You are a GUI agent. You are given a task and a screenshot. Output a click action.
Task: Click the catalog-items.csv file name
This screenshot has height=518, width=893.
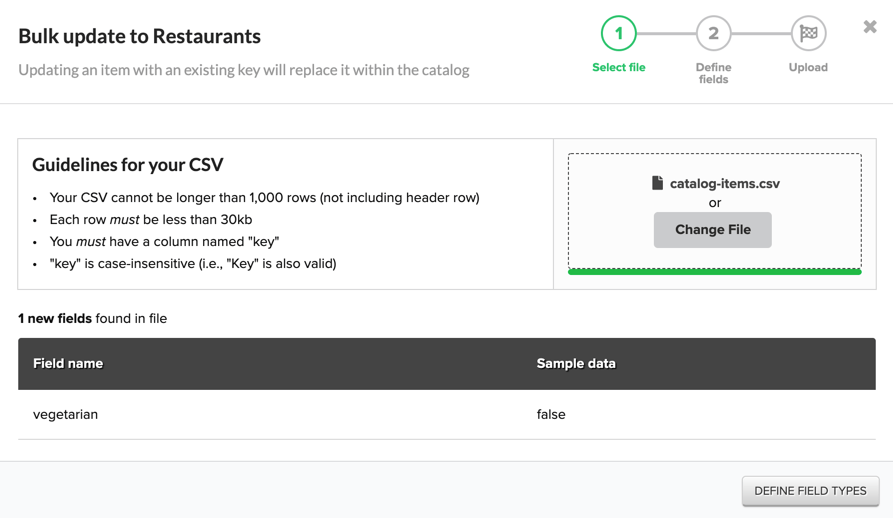[724, 184]
